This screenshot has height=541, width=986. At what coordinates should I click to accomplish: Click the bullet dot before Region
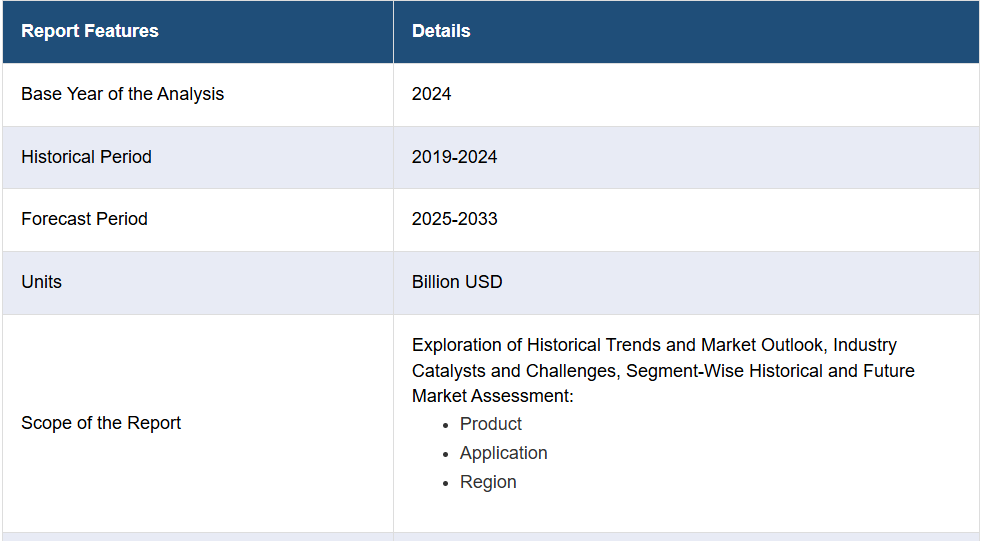click(446, 484)
